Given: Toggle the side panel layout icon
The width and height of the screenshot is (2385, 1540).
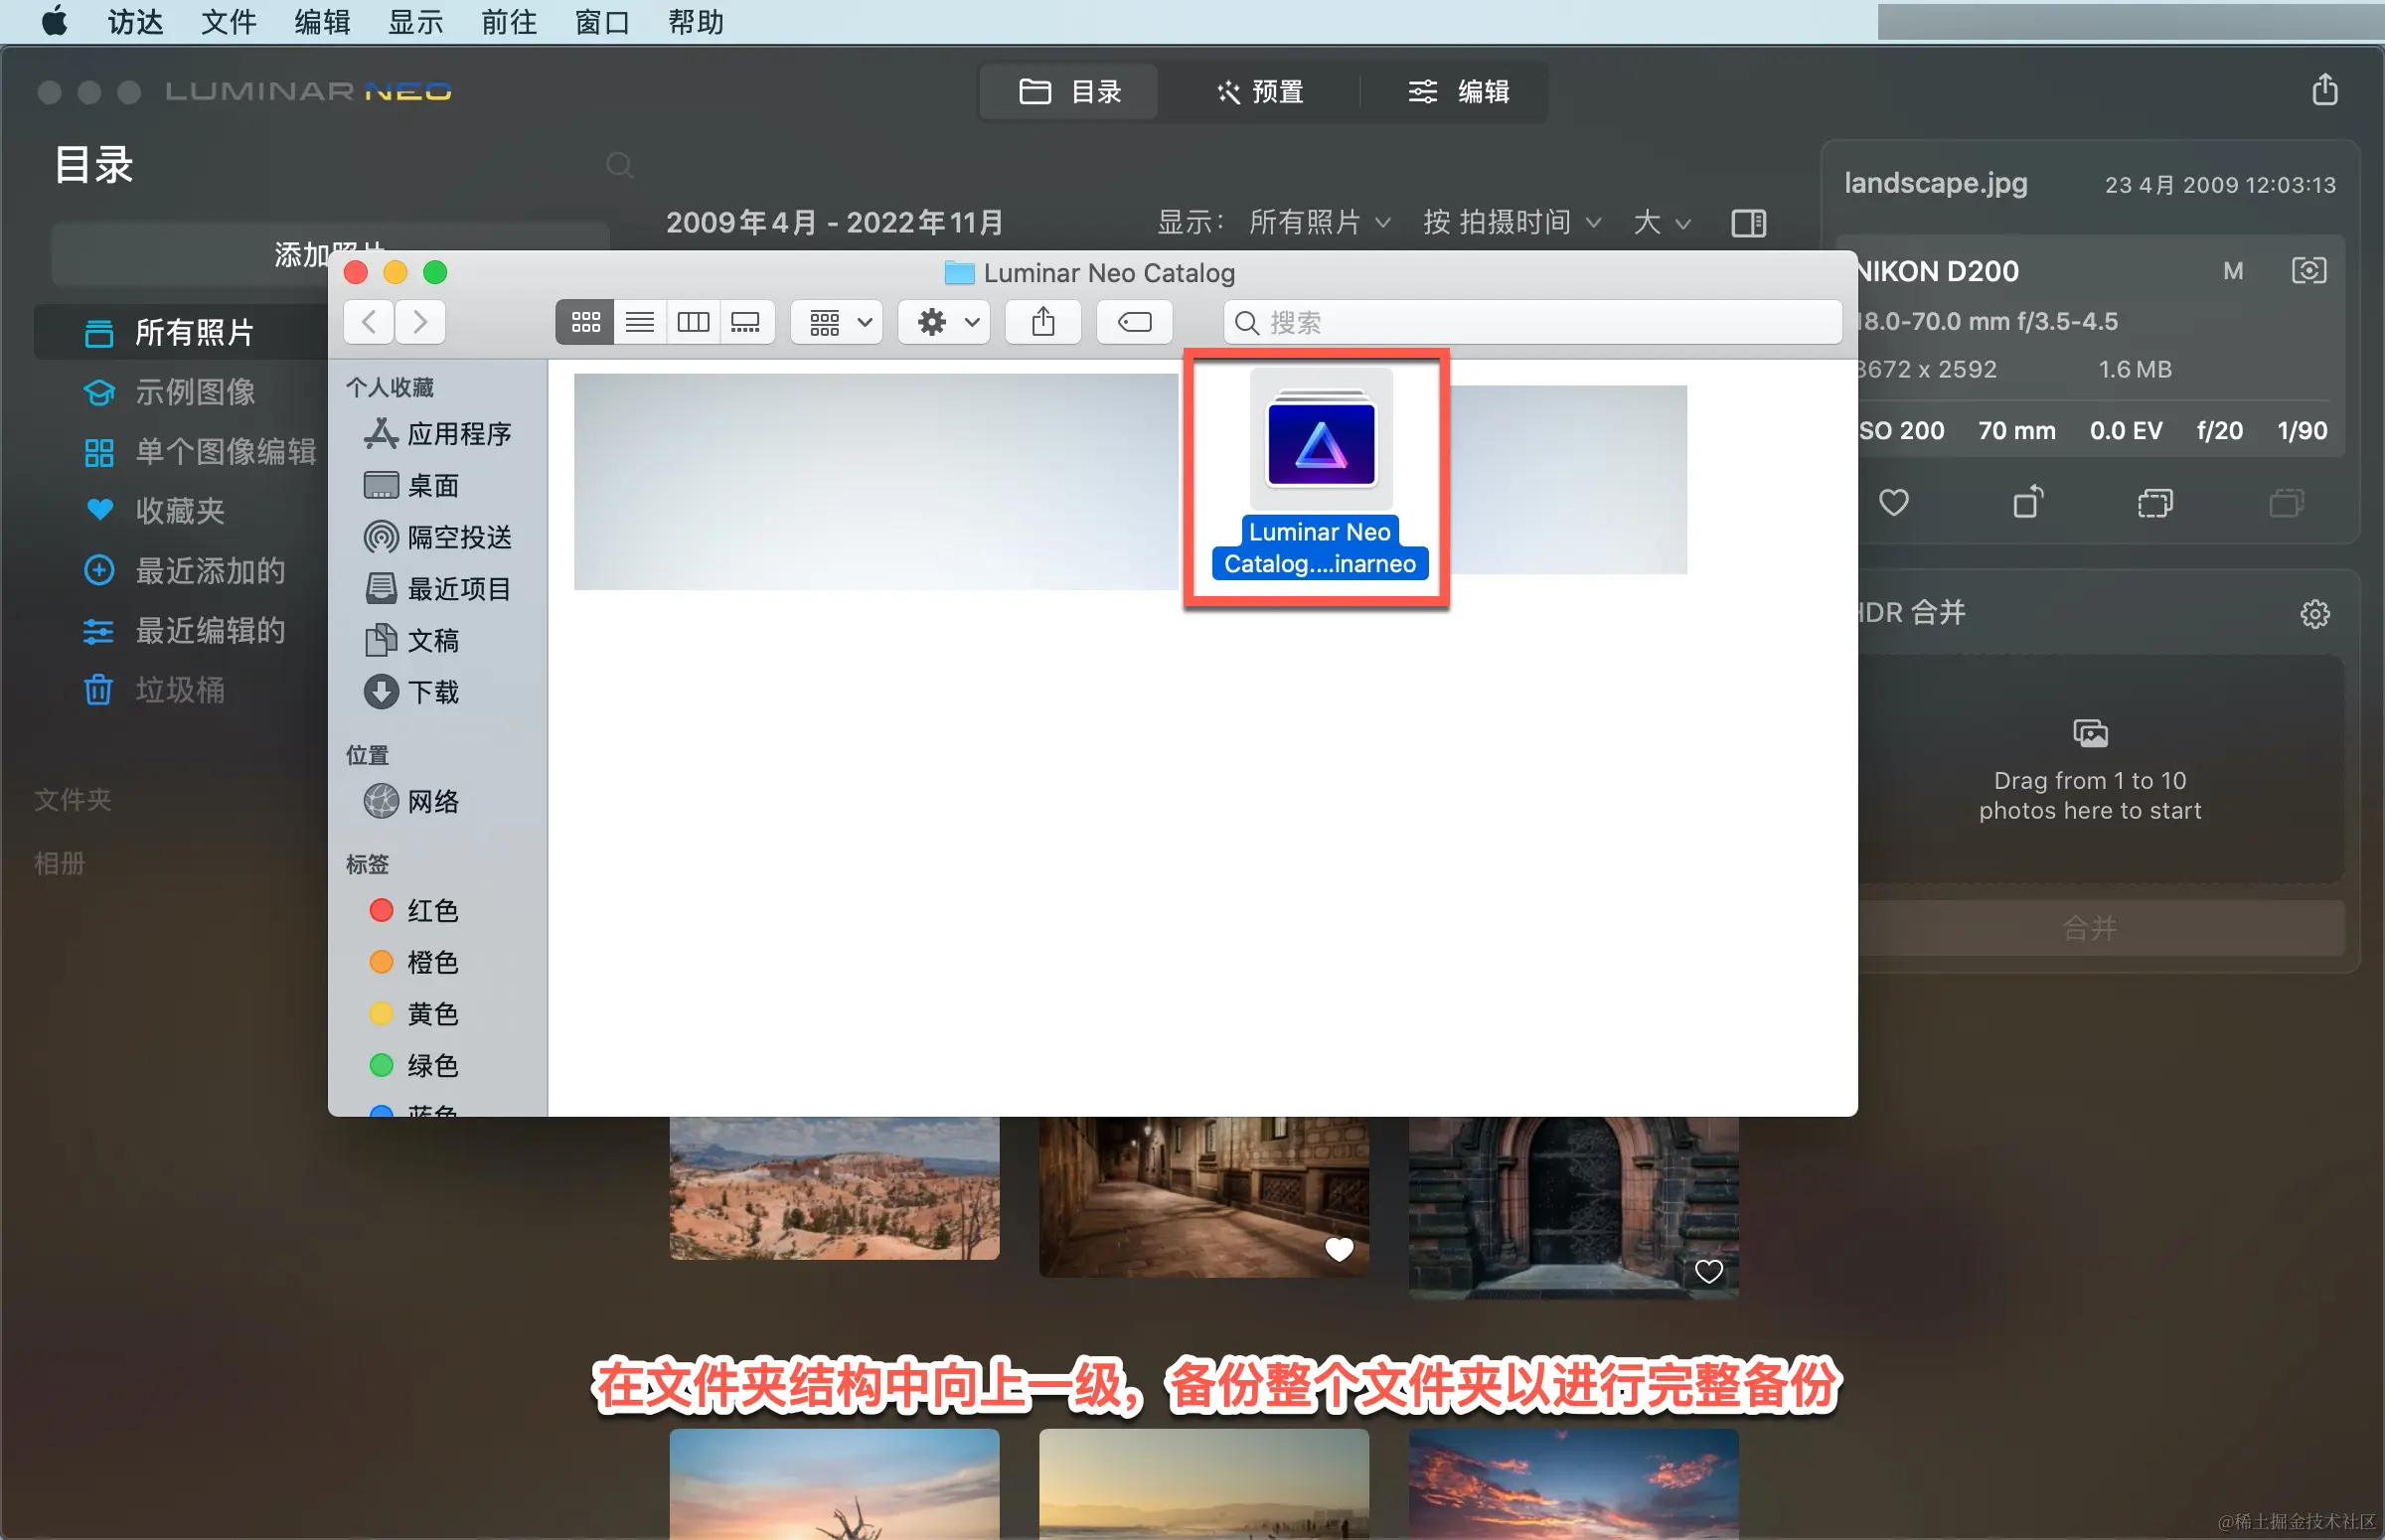Looking at the screenshot, I should pos(1748,222).
